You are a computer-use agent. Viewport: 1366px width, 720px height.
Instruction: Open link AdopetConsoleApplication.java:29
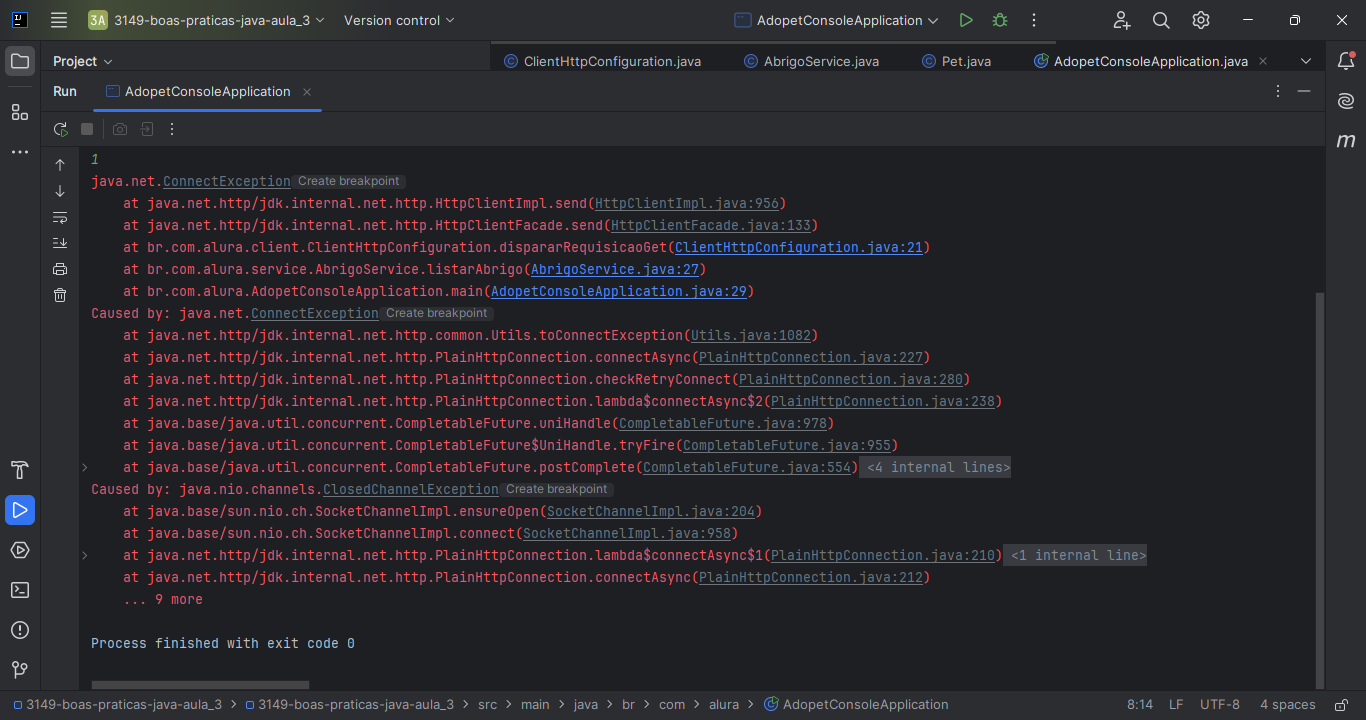point(619,291)
